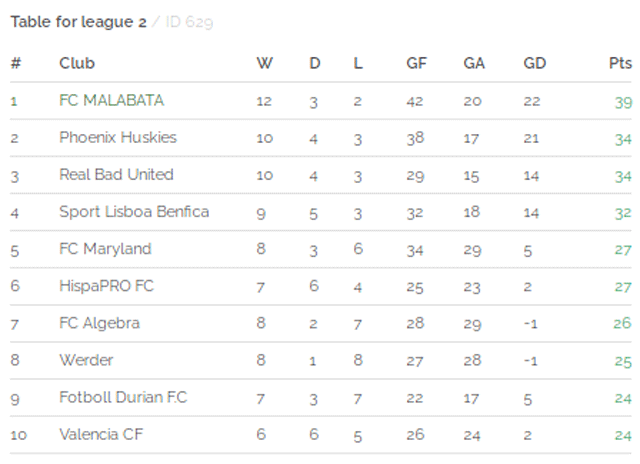Click the Table for league 2 heading
The width and height of the screenshot is (640, 464).
click(x=78, y=22)
